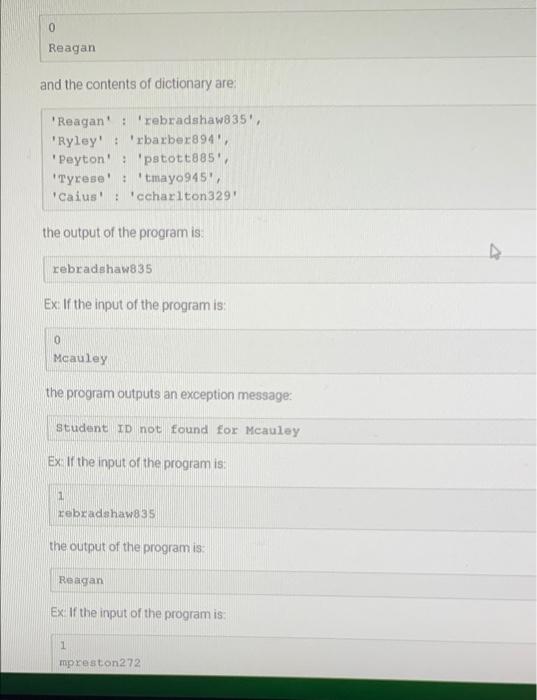Click the 0 above Mcauley
537x700 pixels.
57,340
